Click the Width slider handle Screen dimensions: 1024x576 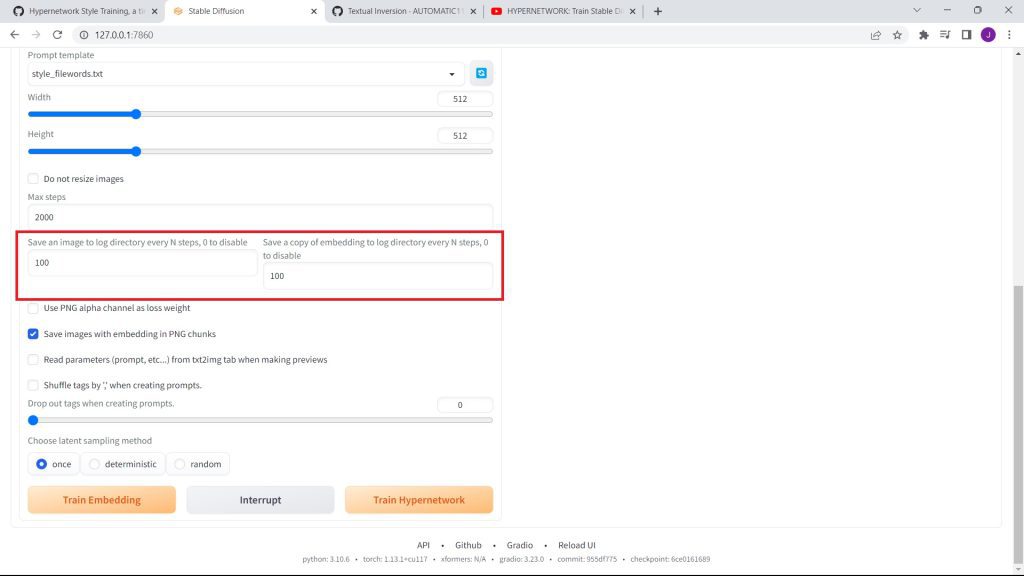pos(136,114)
